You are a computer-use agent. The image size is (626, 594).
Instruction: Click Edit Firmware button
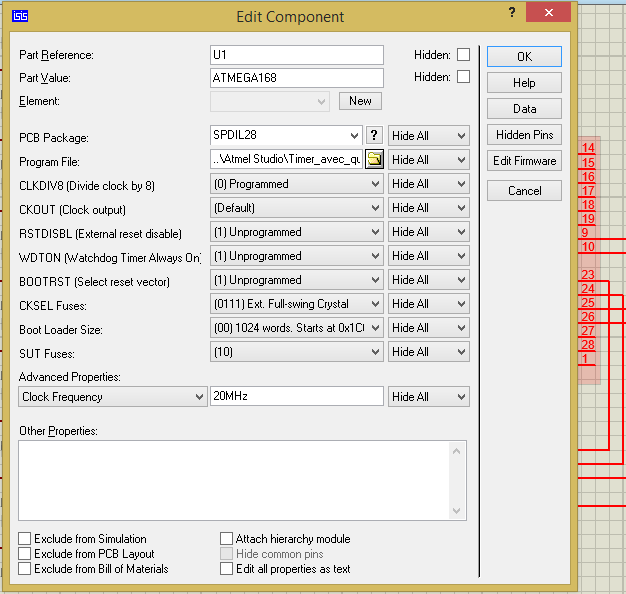524,161
